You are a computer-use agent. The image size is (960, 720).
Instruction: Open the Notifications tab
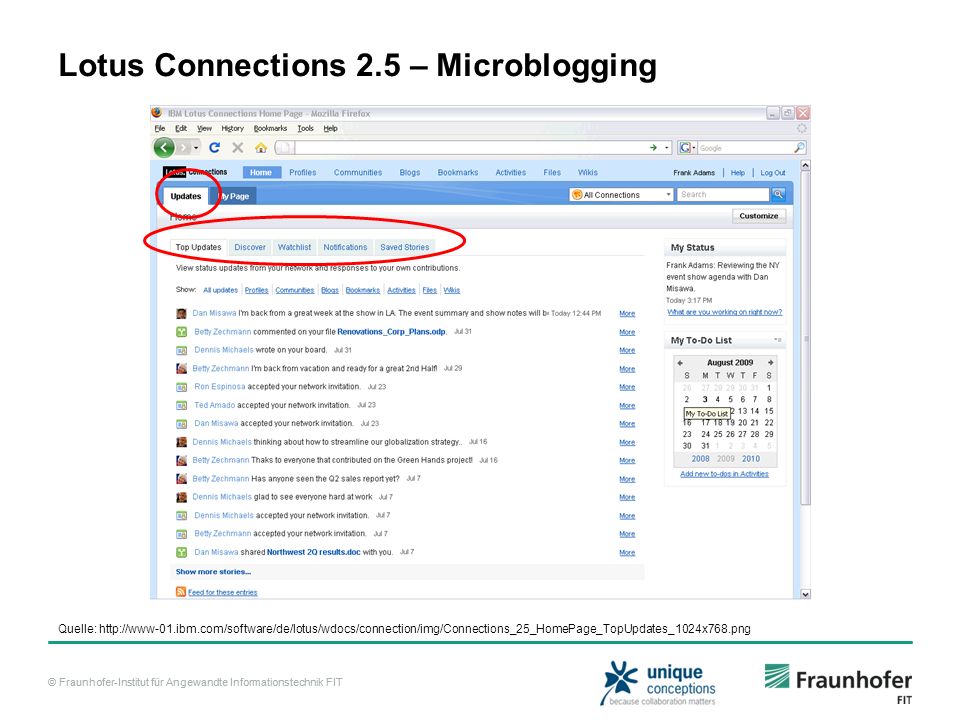point(345,247)
